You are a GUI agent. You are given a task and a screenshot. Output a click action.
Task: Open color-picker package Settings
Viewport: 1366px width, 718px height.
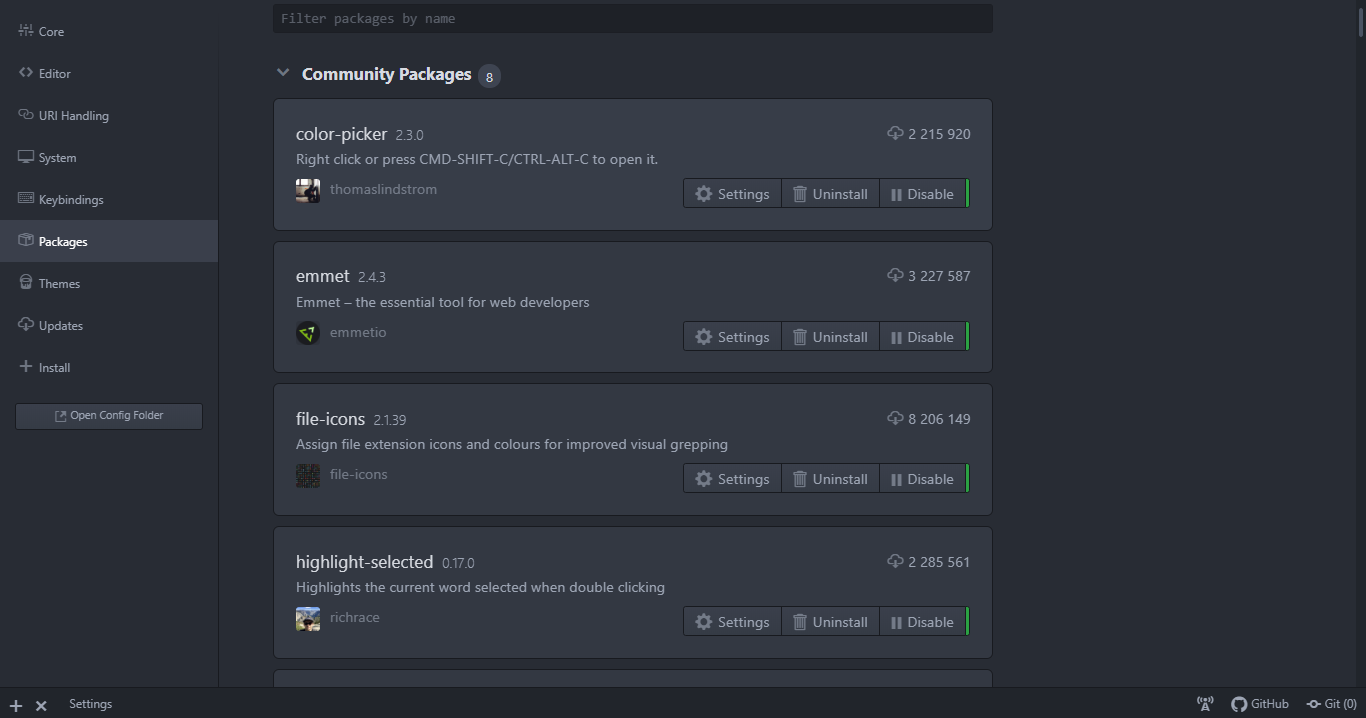tap(732, 194)
